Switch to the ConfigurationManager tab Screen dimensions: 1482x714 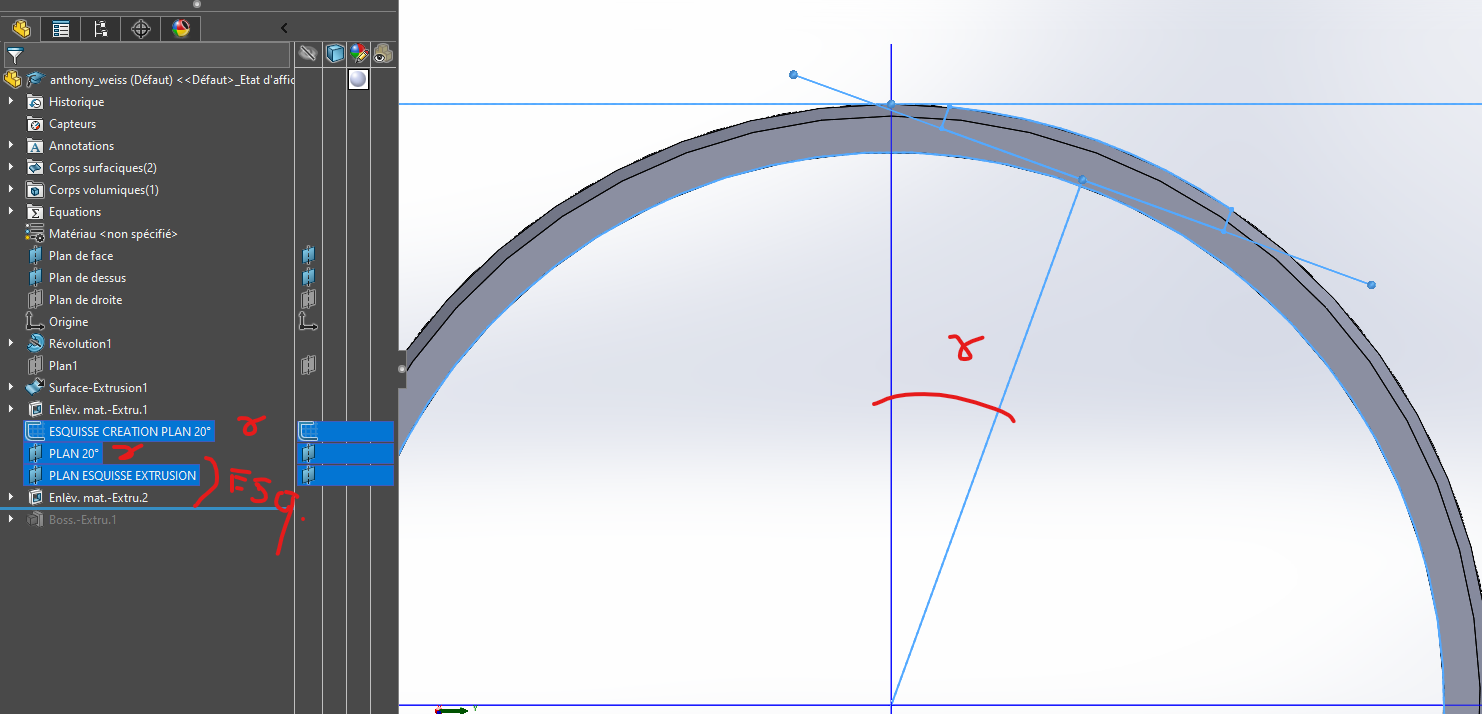click(101, 29)
